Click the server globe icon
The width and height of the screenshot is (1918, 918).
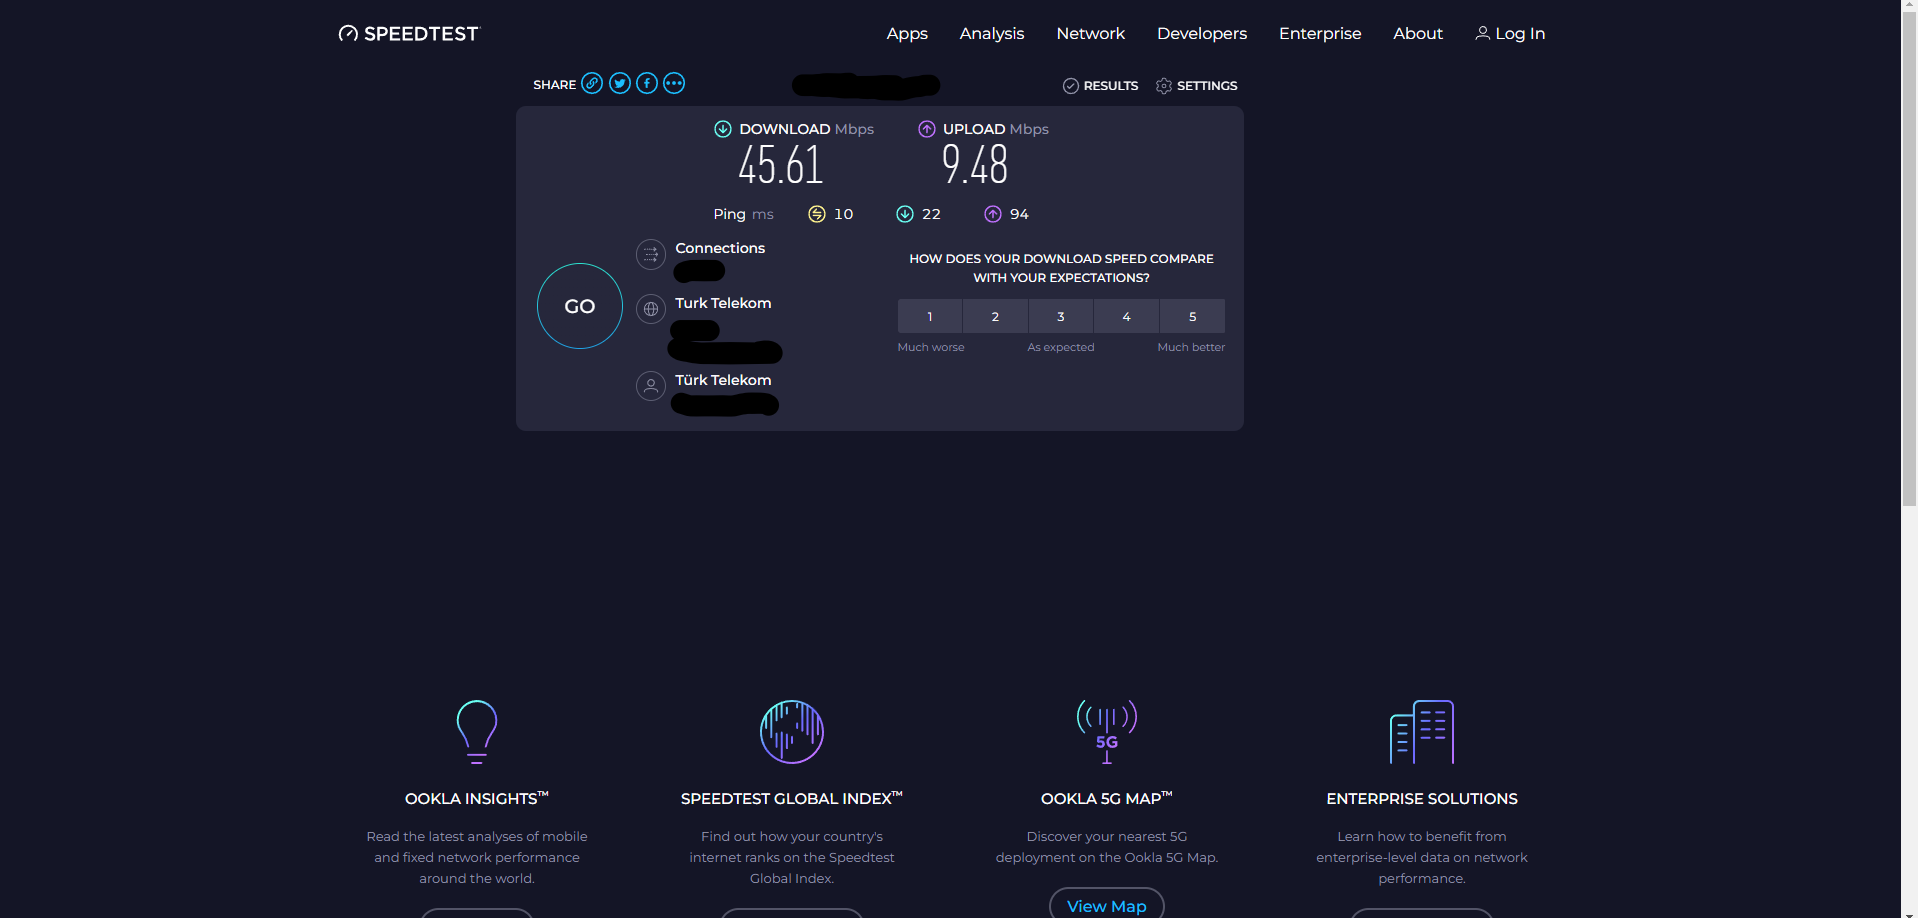651,309
